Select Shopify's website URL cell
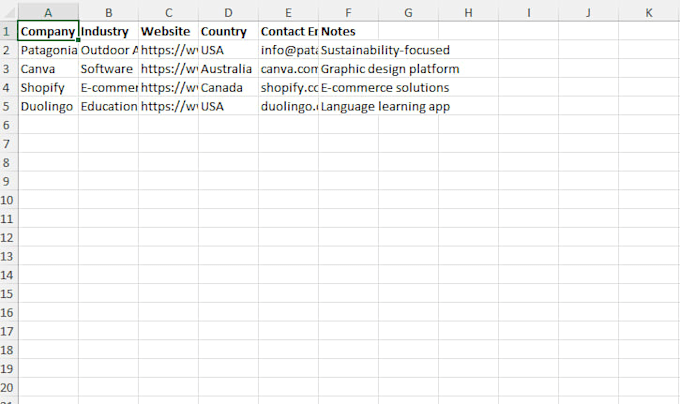The height and width of the screenshot is (404, 680). tap(168, 87)
